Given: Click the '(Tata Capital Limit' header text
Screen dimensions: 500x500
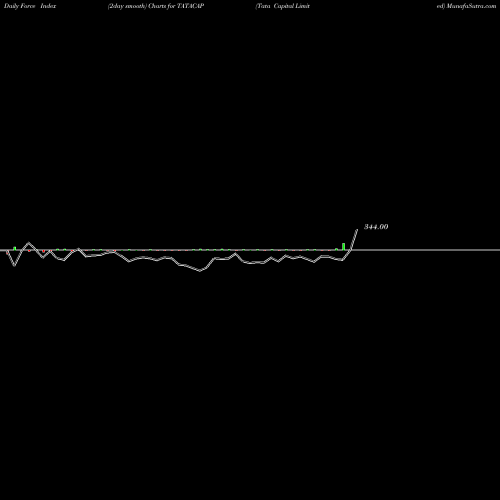Looking at the screenshot, I should [283, 6].
